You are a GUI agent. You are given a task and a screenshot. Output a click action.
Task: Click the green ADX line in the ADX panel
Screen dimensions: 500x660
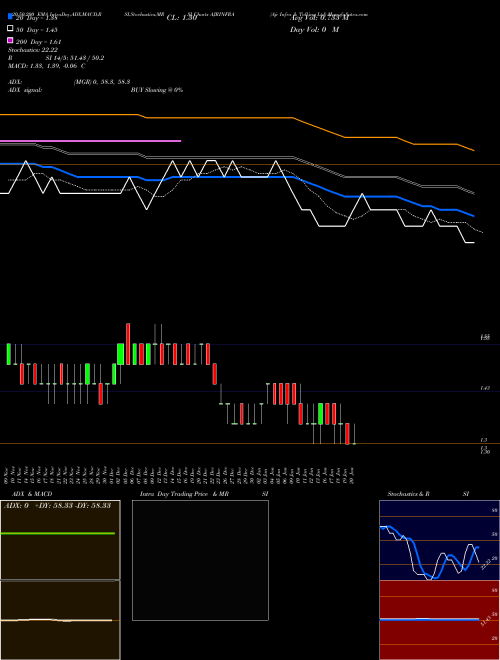point(57,533)
